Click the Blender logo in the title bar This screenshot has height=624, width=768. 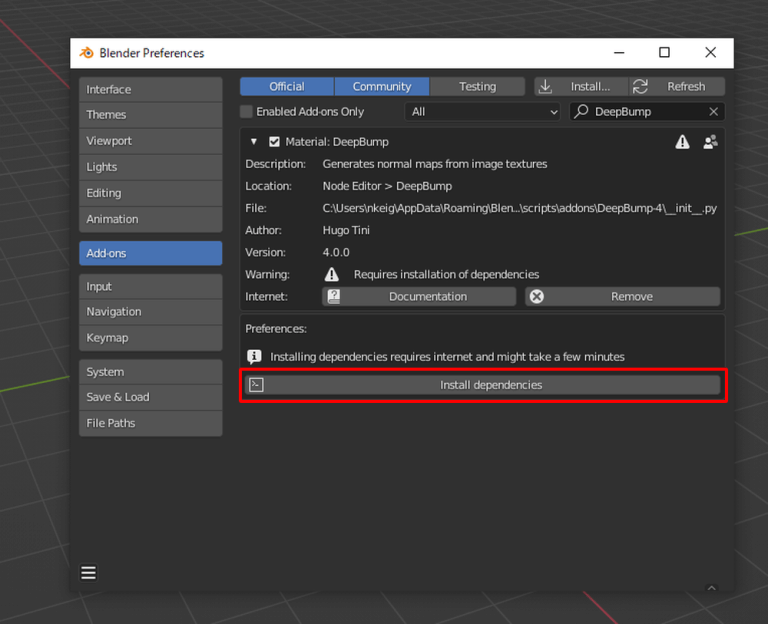tap(87, 53)
